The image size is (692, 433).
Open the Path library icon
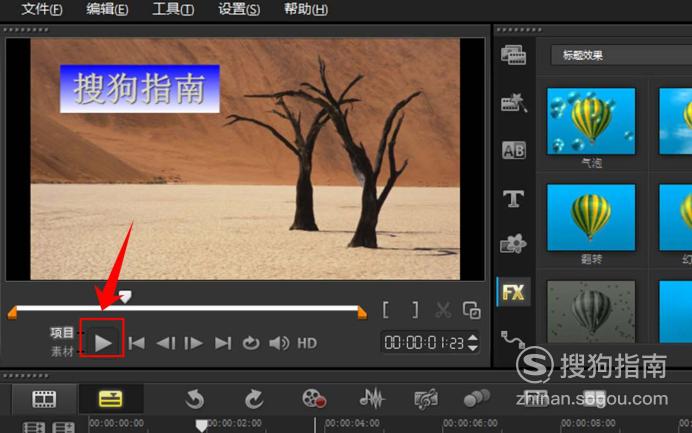pyautogui.click(x=513, y=339)
